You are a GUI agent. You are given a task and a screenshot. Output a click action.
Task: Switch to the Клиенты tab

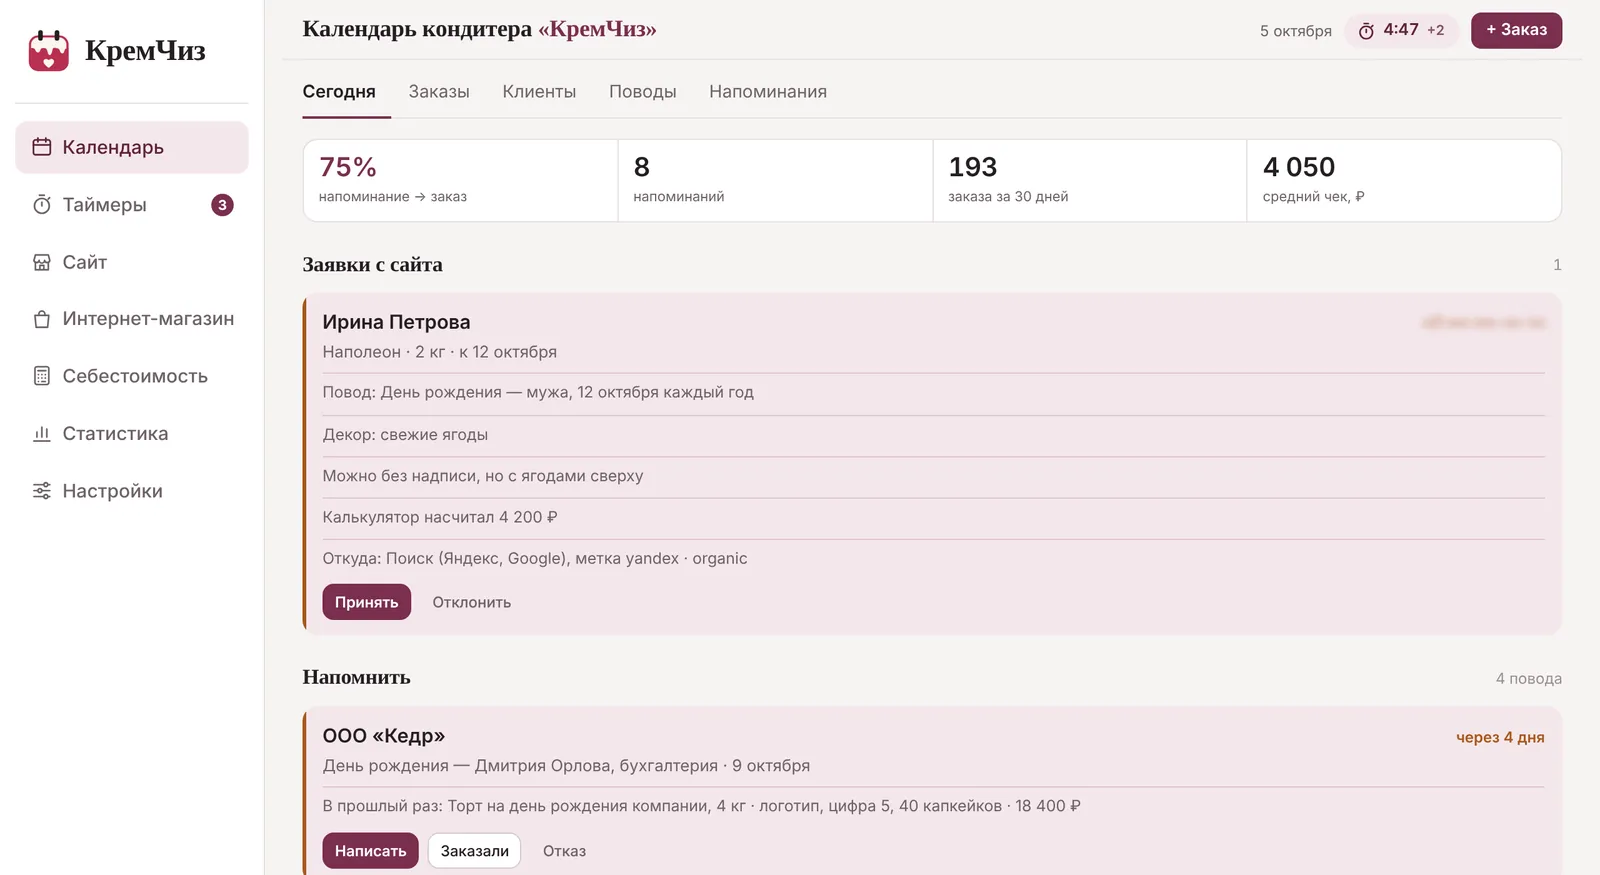(539, 92)
